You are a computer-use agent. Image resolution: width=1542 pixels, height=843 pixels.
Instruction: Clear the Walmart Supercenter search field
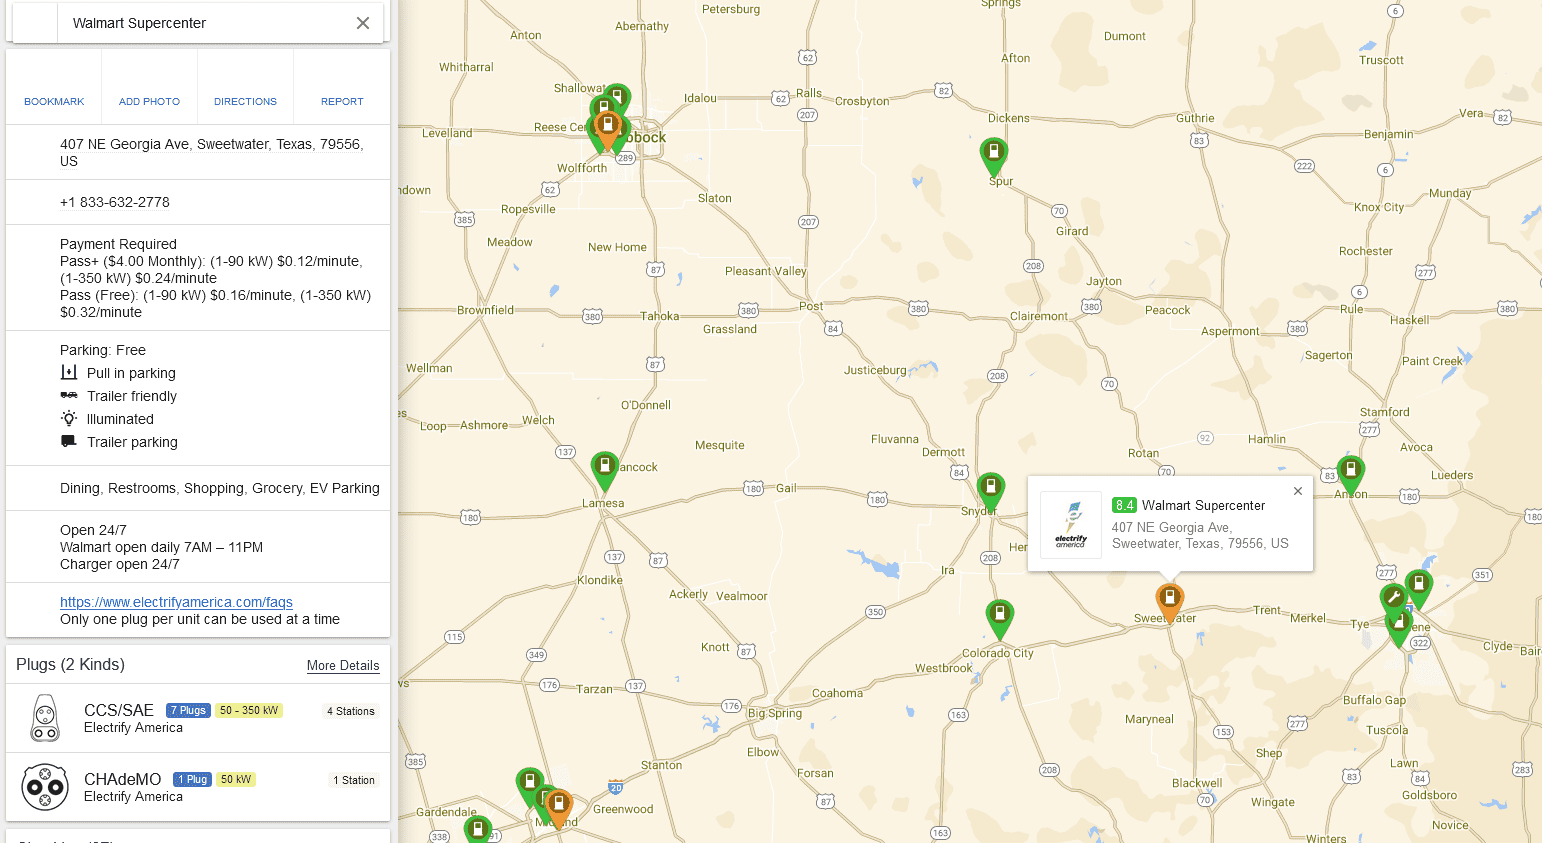[x=363, y=23]
